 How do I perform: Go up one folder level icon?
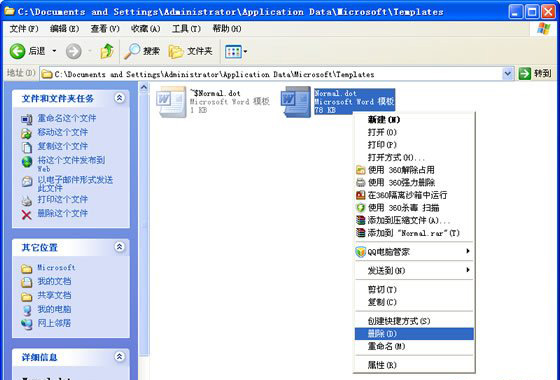[107, 51]
